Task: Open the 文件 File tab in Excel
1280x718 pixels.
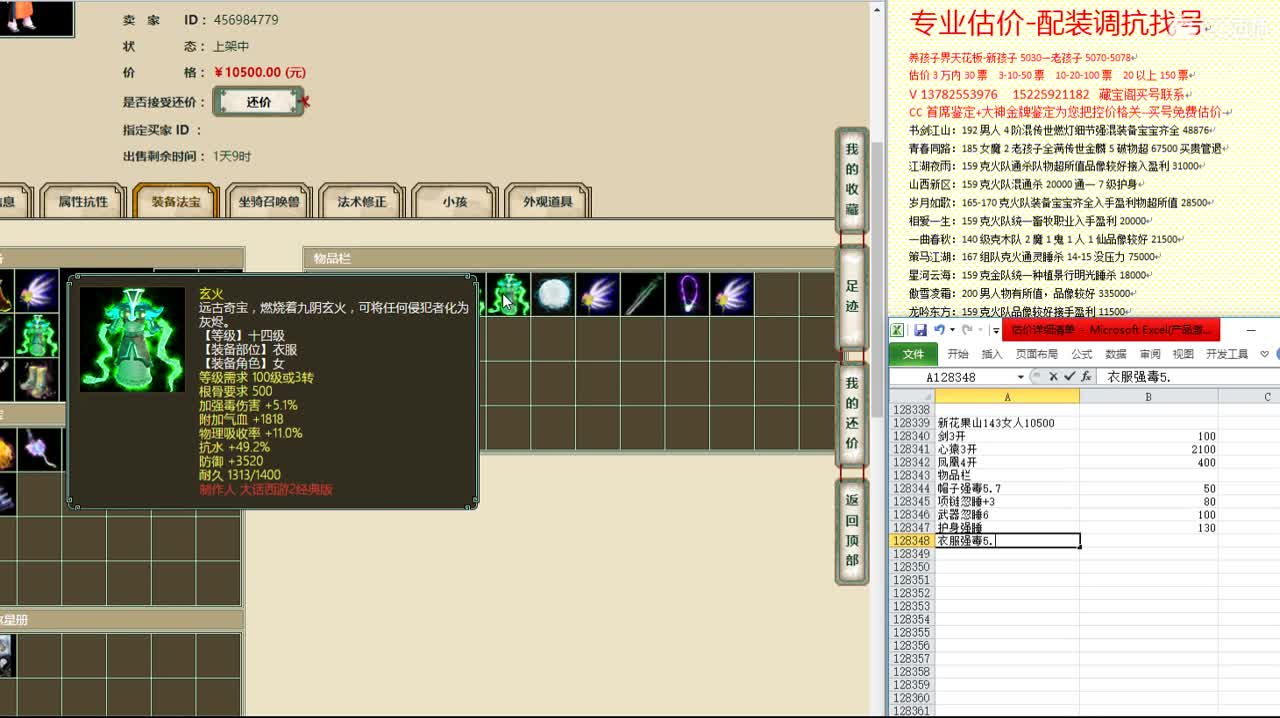Action: coord(914,354)
